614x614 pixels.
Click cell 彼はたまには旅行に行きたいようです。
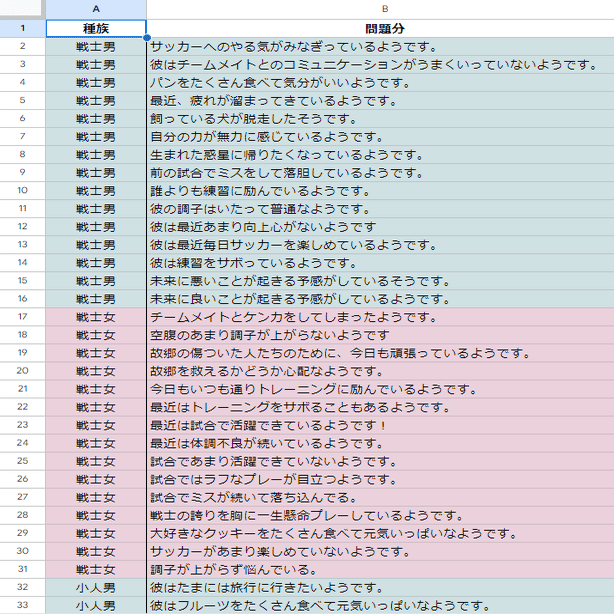pos(380,587)
